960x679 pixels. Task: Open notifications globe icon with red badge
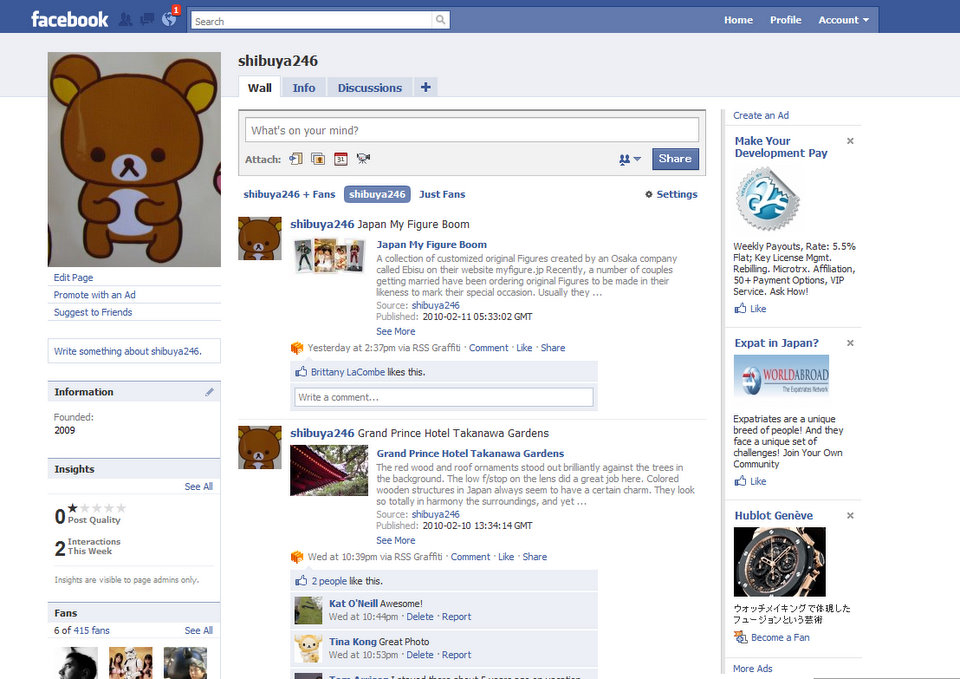click(169, 18)
